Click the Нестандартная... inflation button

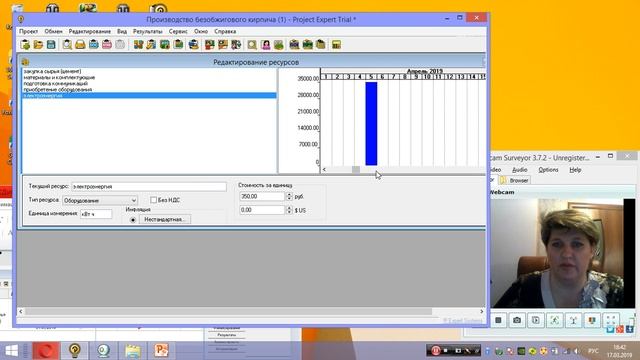pos(164,220)
